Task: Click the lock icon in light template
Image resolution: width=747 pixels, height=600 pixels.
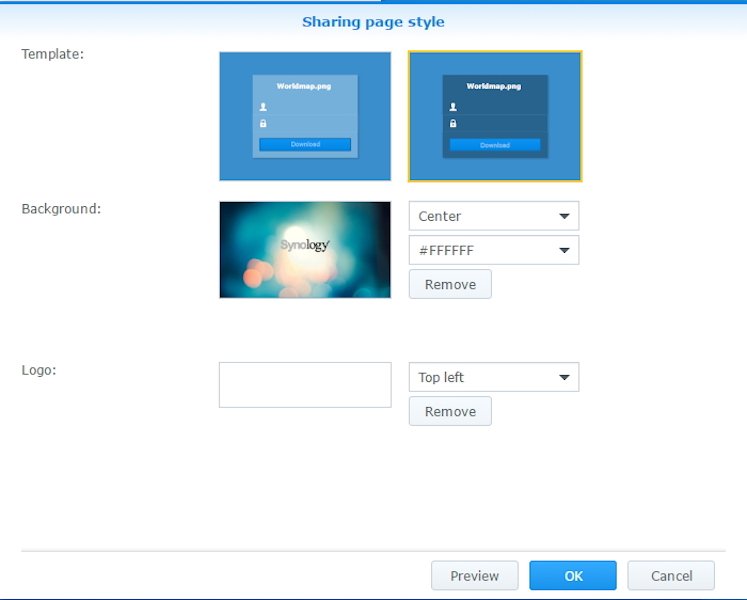Action: (x=264, y=123)
